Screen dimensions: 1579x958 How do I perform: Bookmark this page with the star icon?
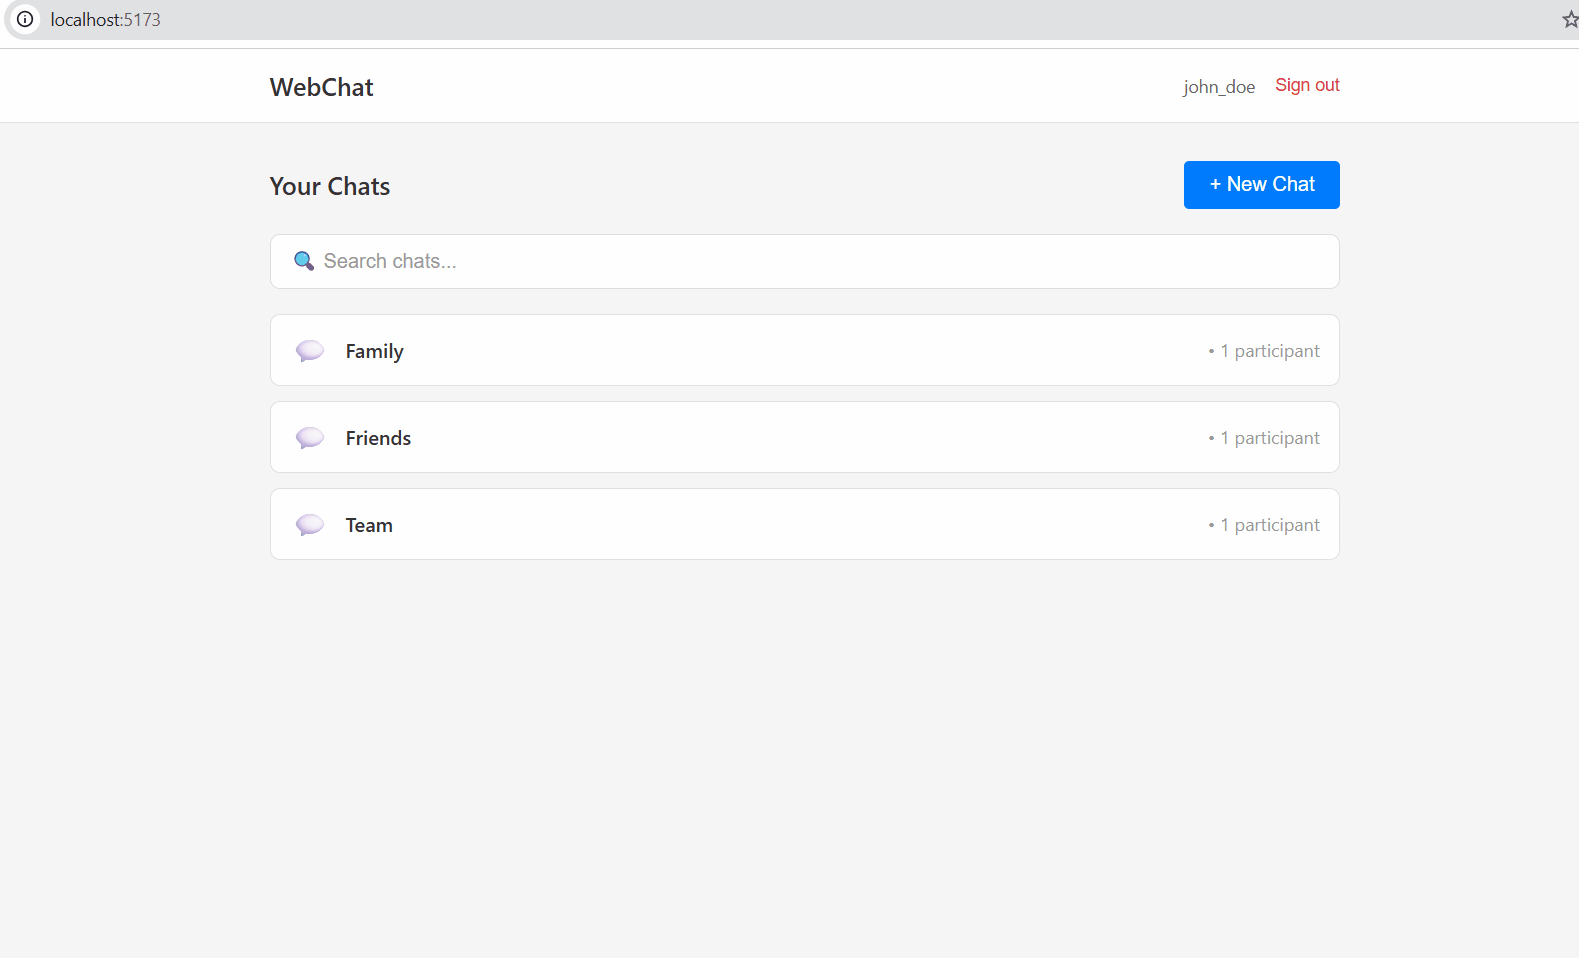coord(1570,19)
